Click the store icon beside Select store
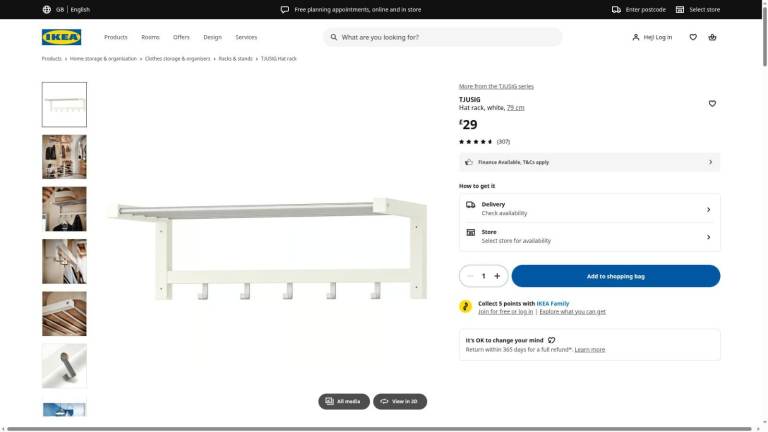The image size is (768, 432). click(680, 9)
